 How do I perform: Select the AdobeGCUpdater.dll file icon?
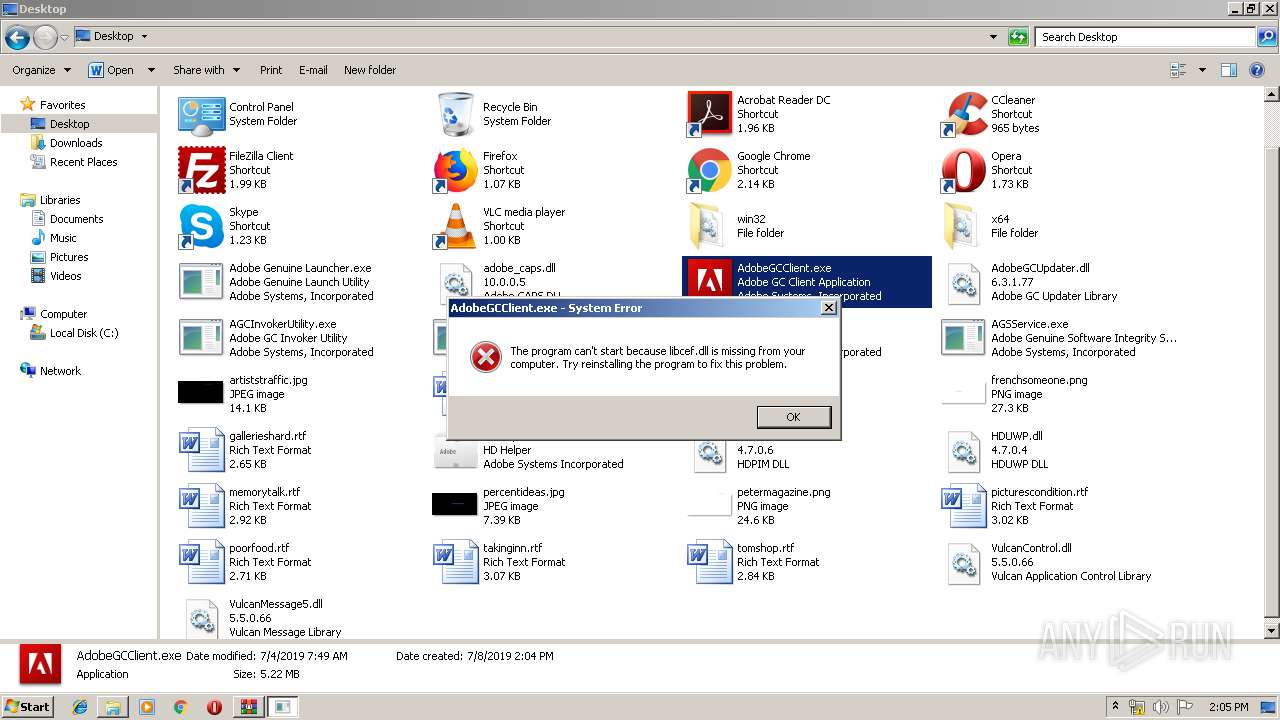(x=963, y=283)
